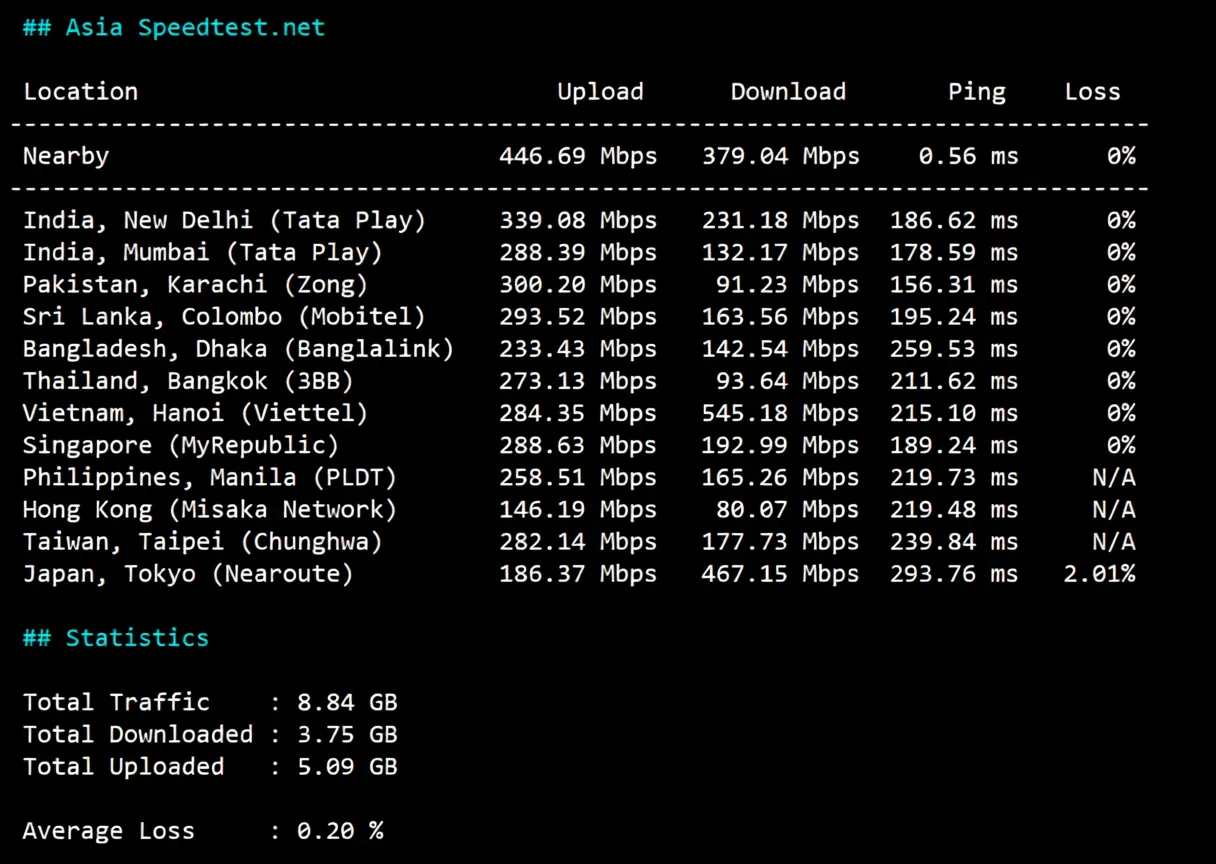Select Singapore upload 288.63 Mbps

pos(578,445)
